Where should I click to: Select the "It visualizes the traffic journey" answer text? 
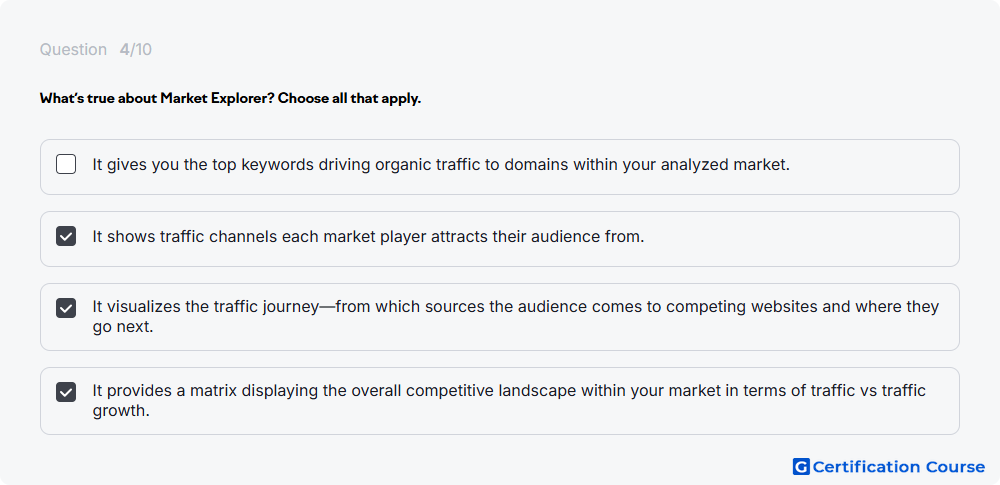click(x=516, y=317)
